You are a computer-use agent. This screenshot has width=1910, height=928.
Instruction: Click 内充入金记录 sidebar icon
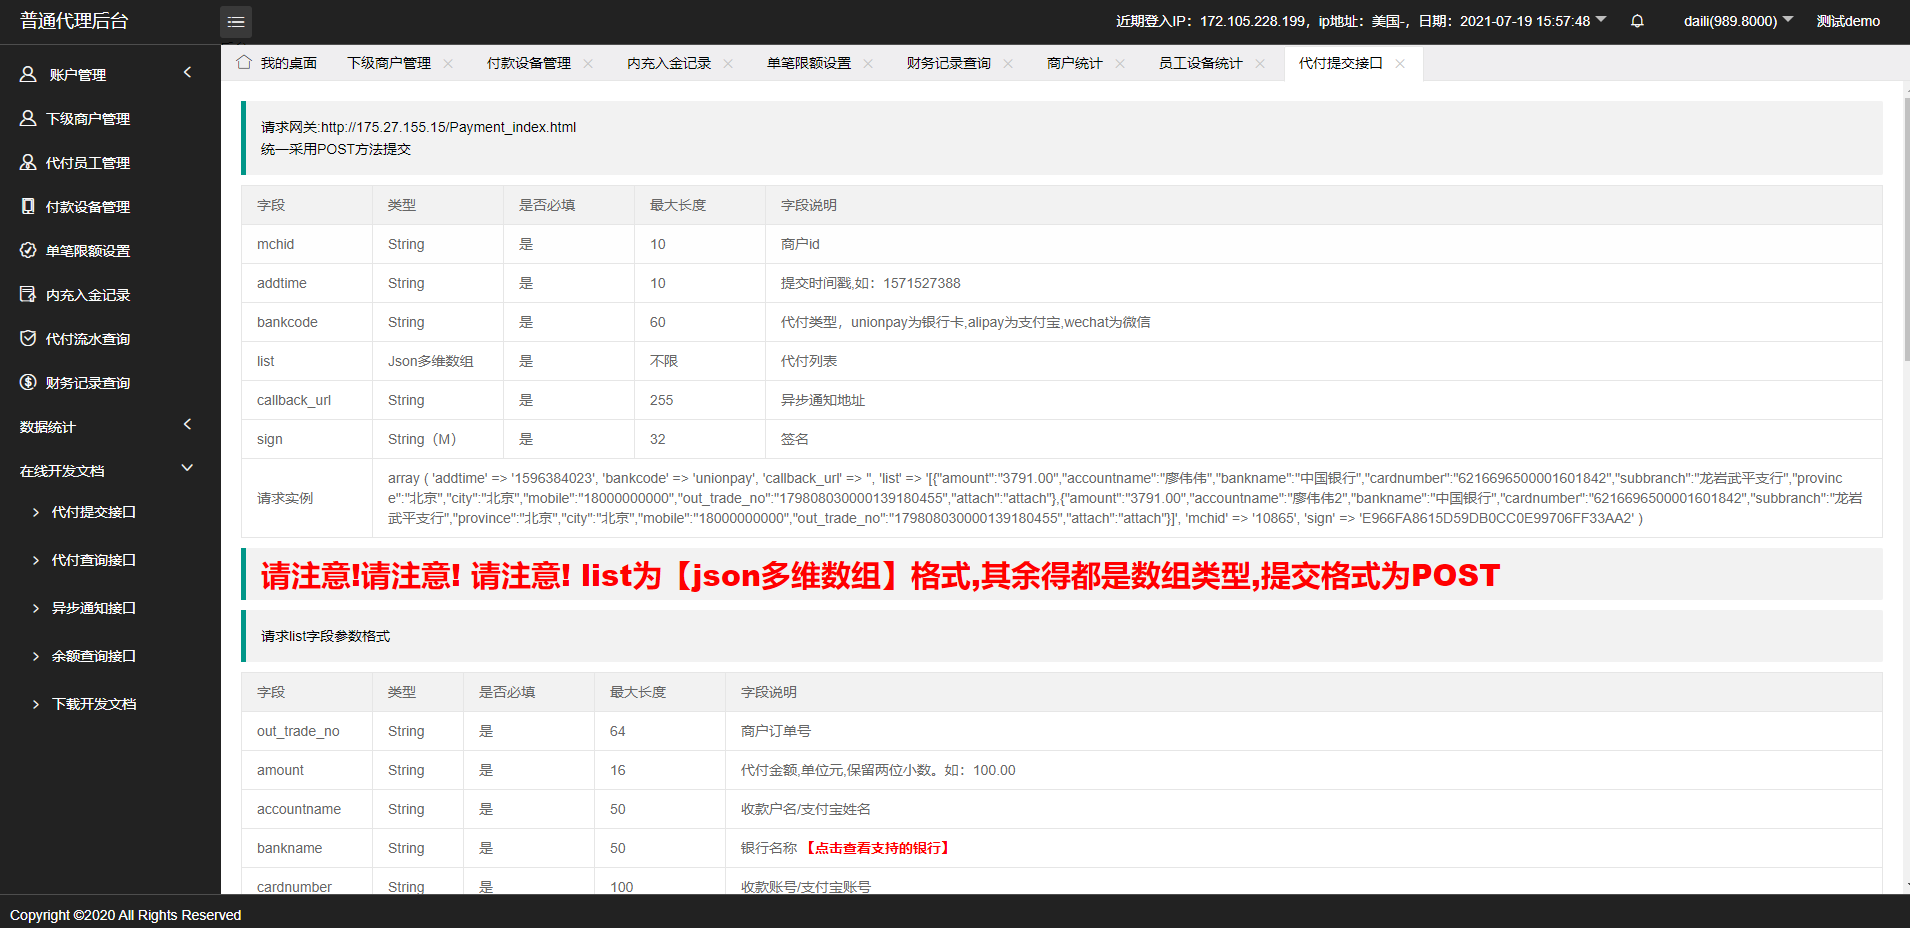pos(28,294)
